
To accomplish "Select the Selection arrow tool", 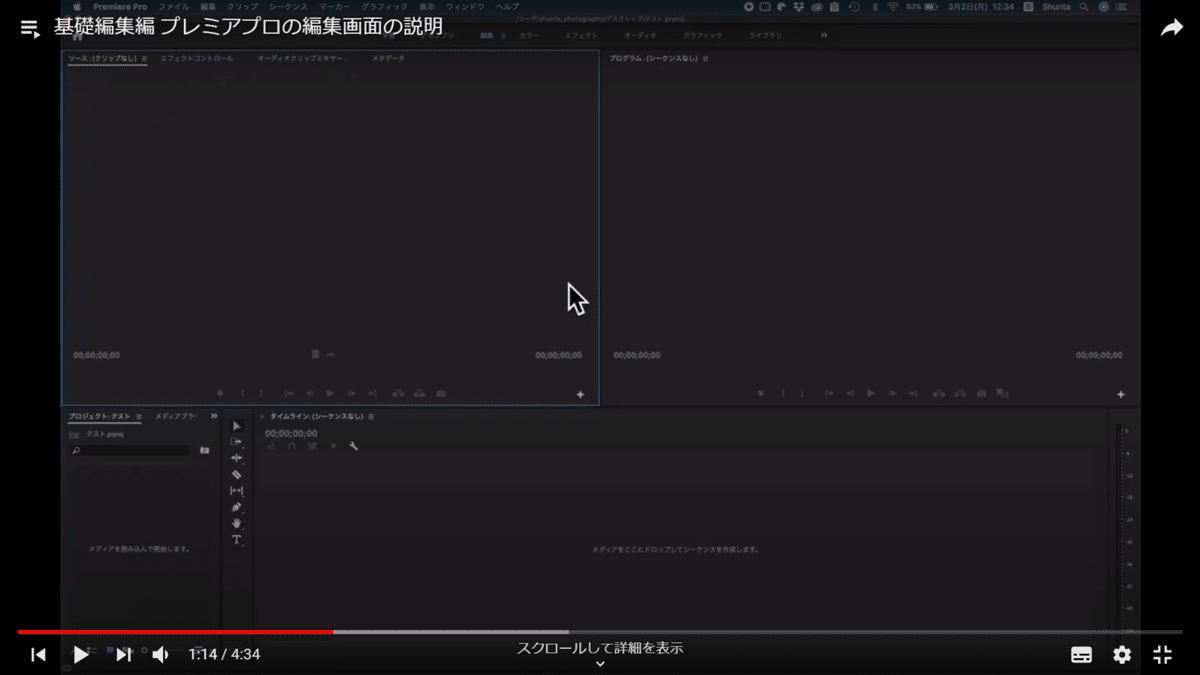I will (236, 426).
